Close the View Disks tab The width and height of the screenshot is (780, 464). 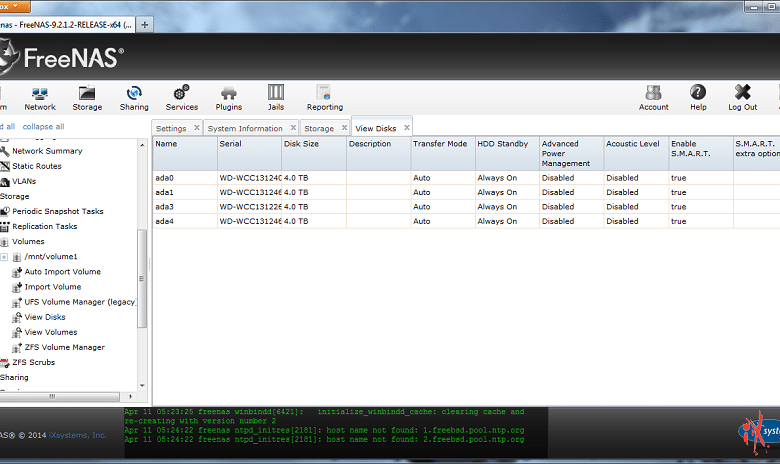[406, 128]
